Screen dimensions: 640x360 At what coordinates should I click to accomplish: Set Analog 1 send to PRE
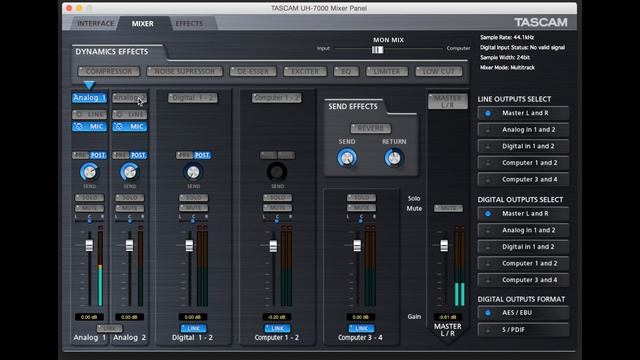click(x=80, y=155)
